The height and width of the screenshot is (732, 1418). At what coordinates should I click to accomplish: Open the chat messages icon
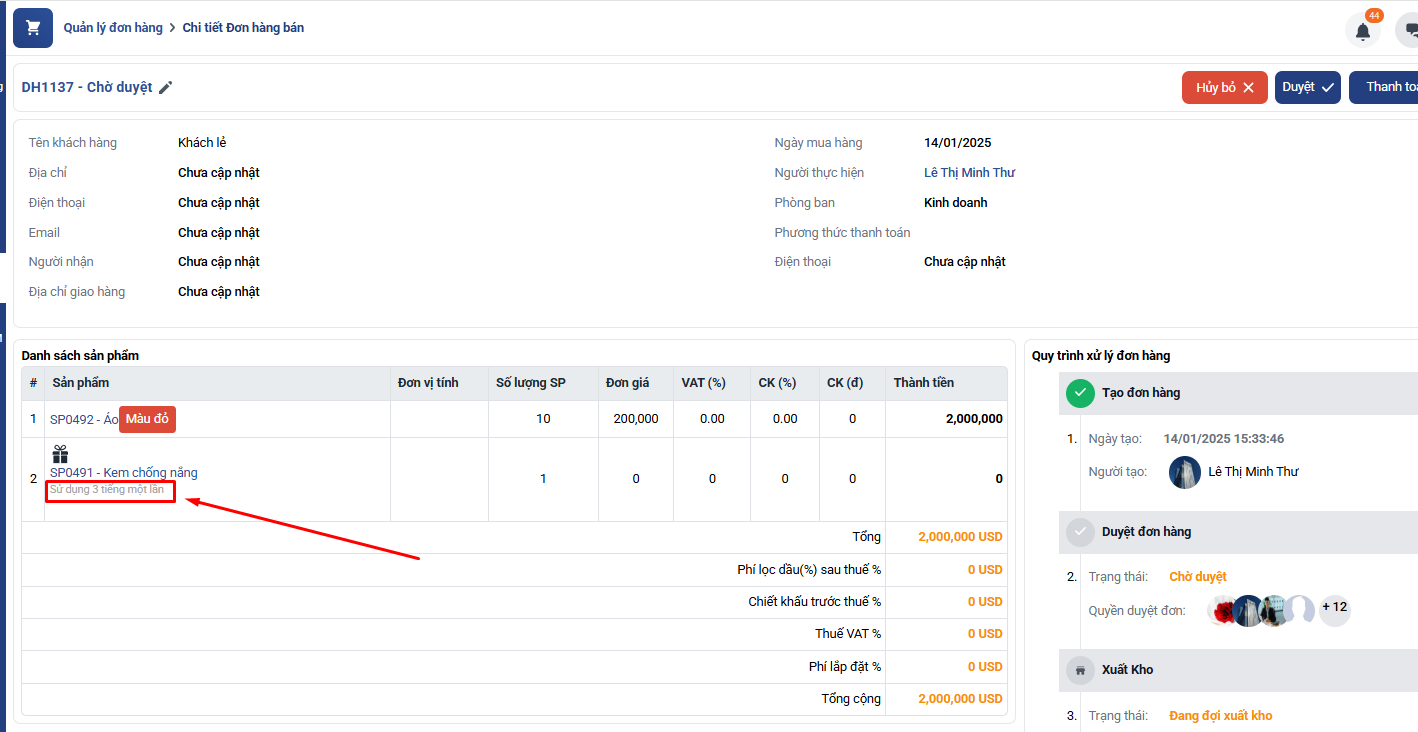pos(1409,31)
